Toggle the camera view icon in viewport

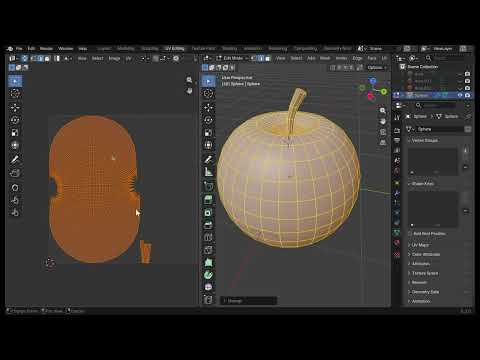tap(383, 132)
